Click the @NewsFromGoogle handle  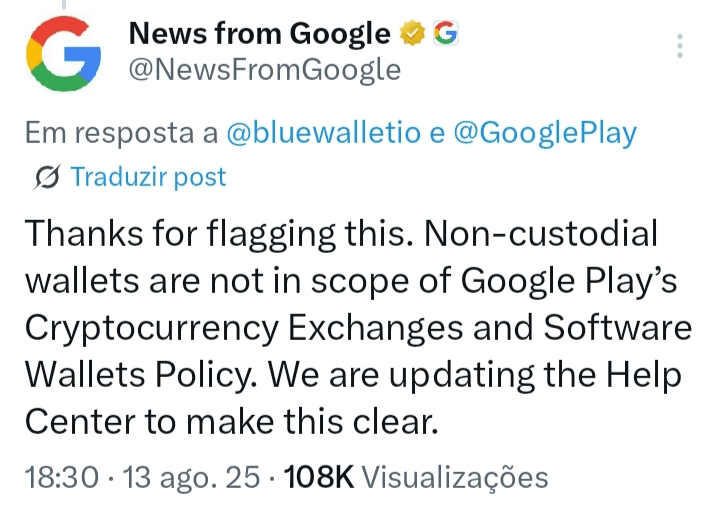[x=265, y=69]
